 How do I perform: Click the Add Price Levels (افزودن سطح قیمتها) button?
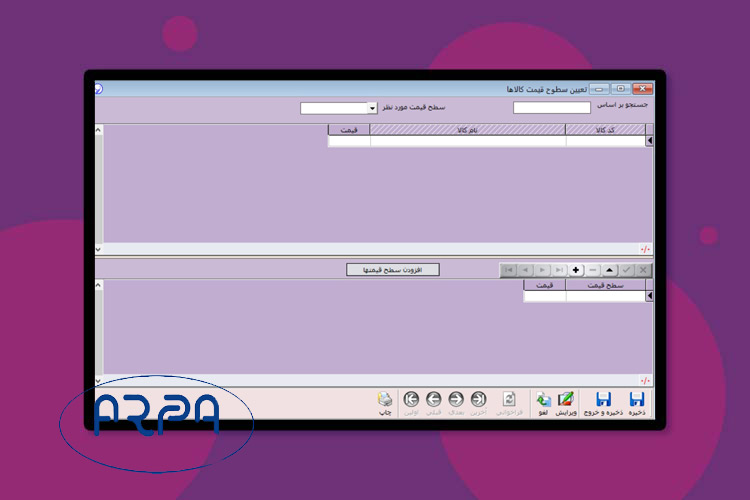392,270
